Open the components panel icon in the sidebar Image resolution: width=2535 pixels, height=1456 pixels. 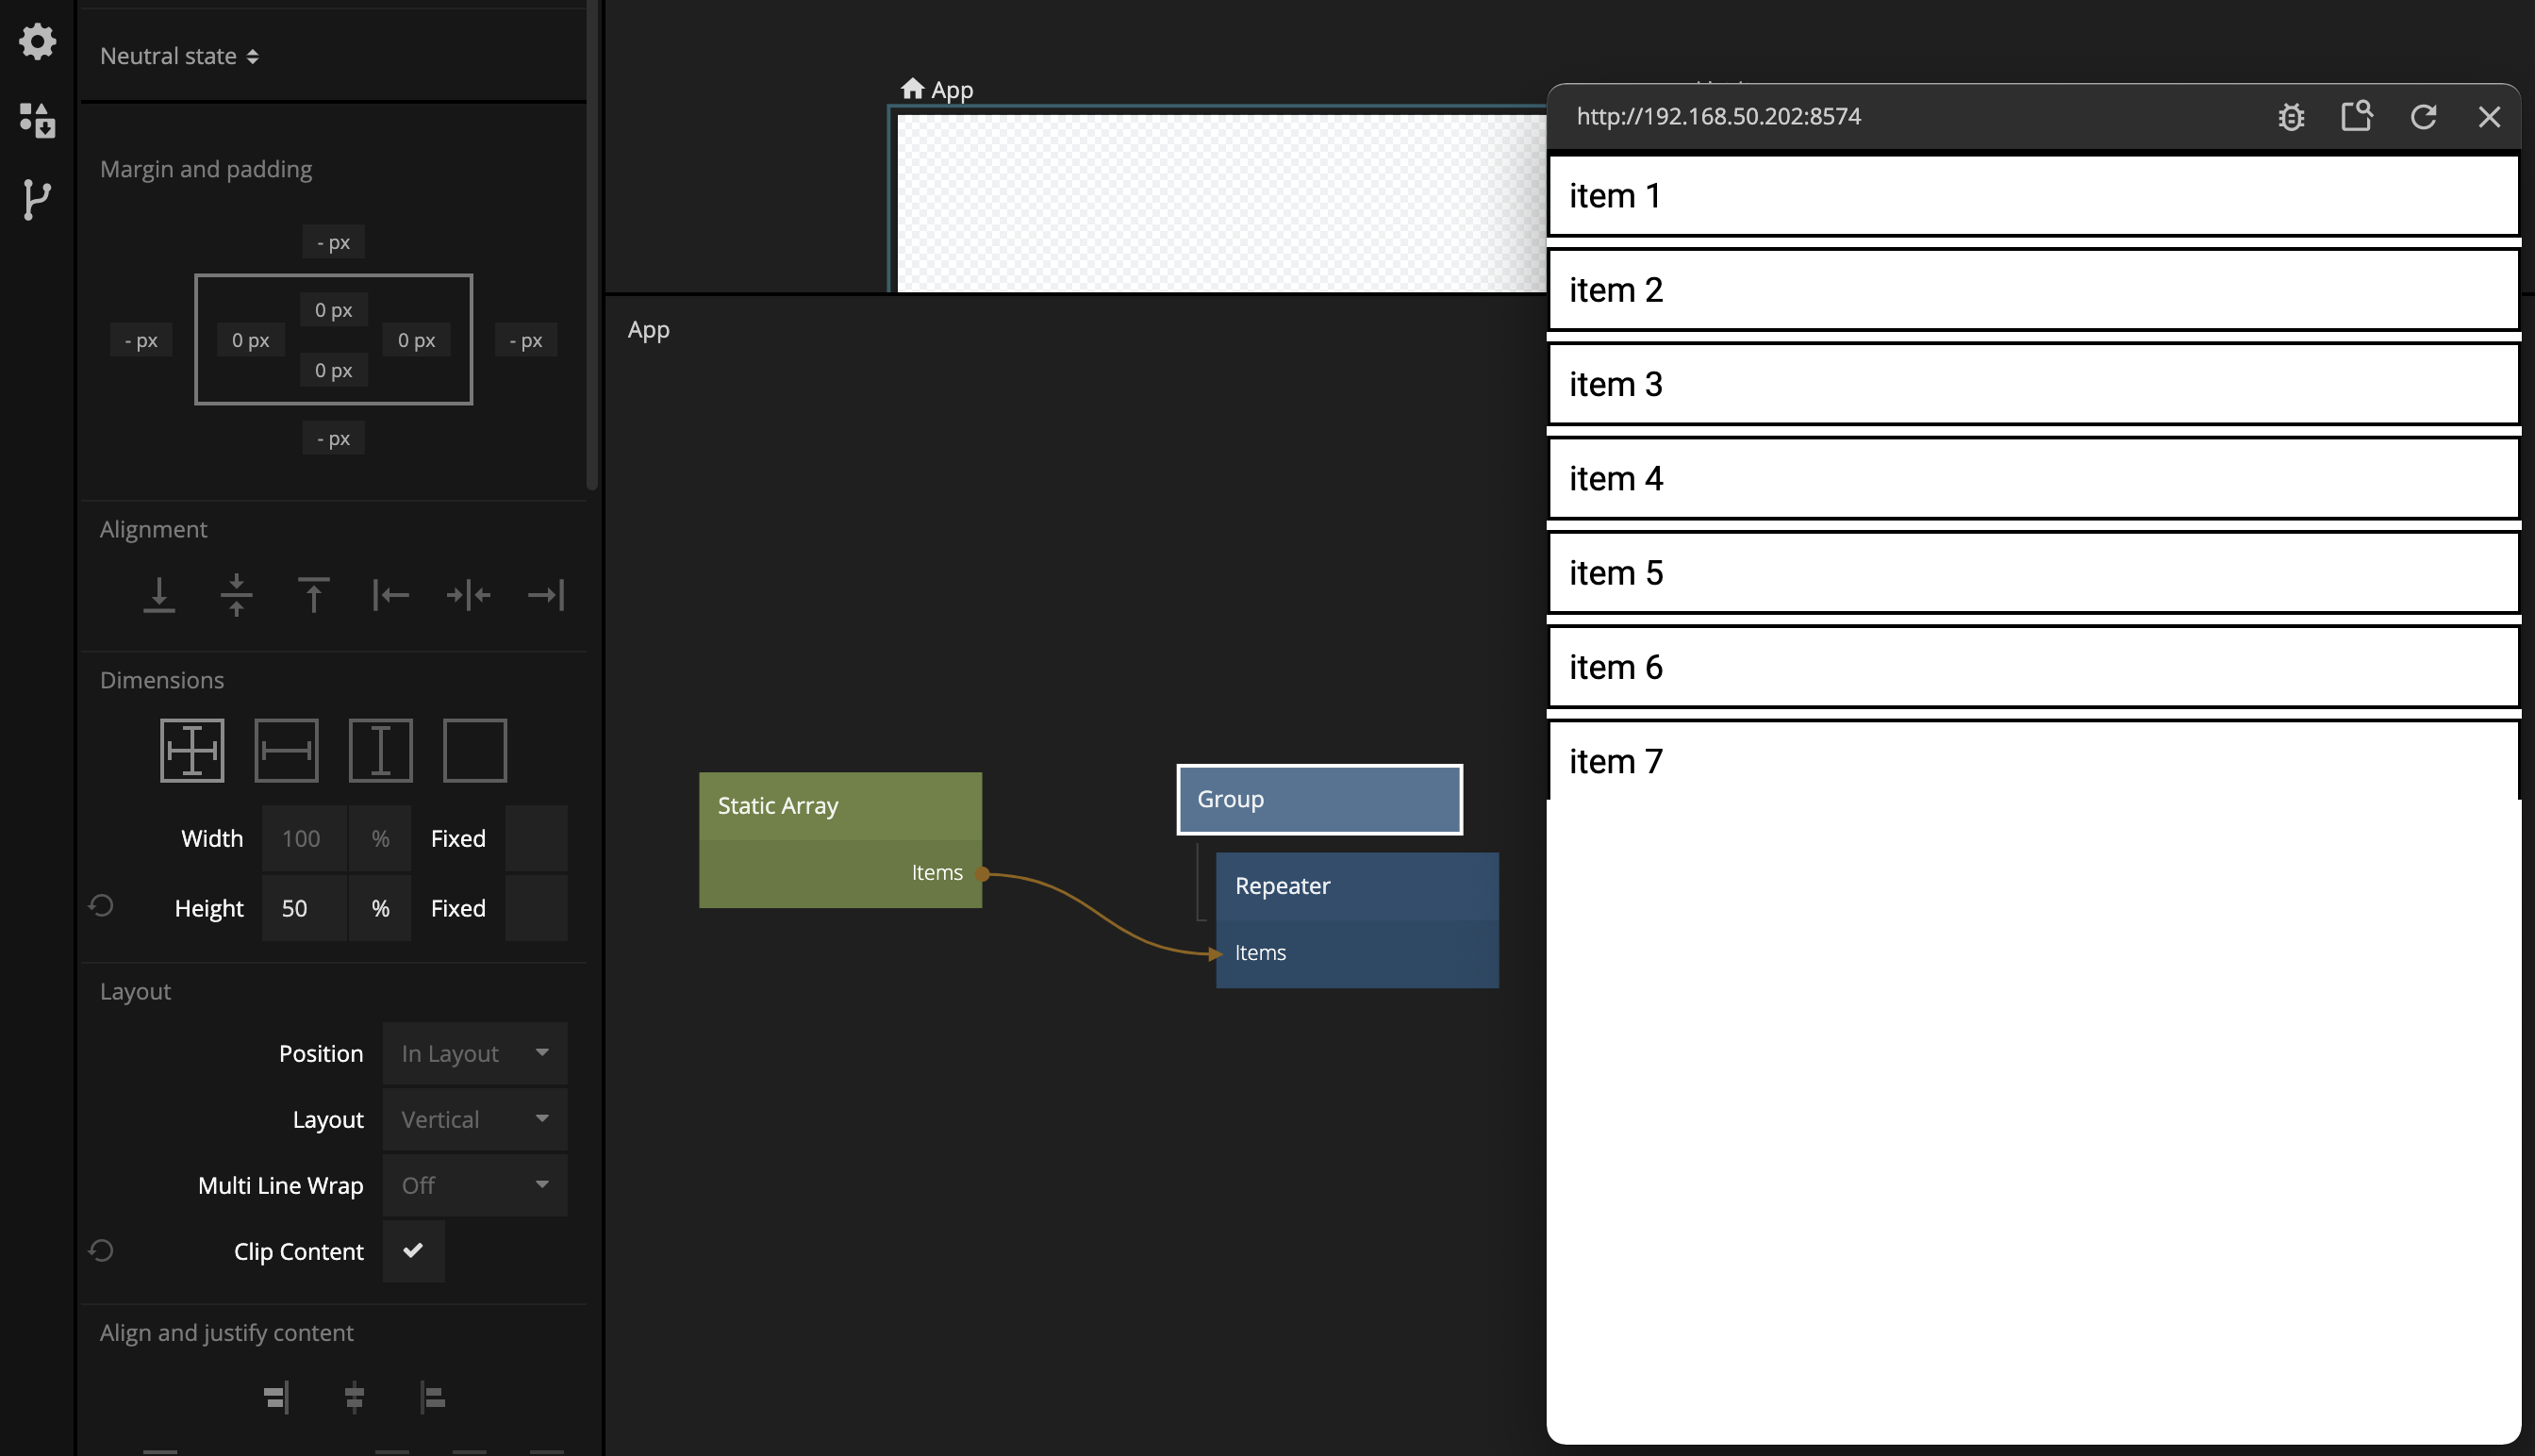pyautogui.click(x=37, y=119)
